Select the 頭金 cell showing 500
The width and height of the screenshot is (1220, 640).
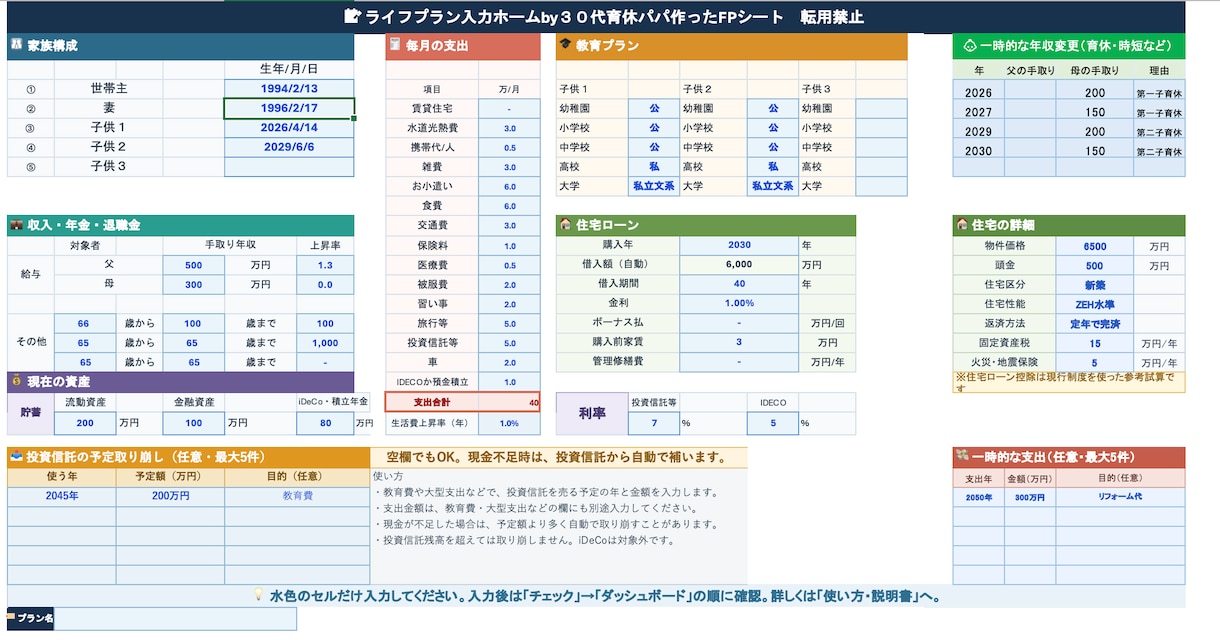tap(1094, 266)
